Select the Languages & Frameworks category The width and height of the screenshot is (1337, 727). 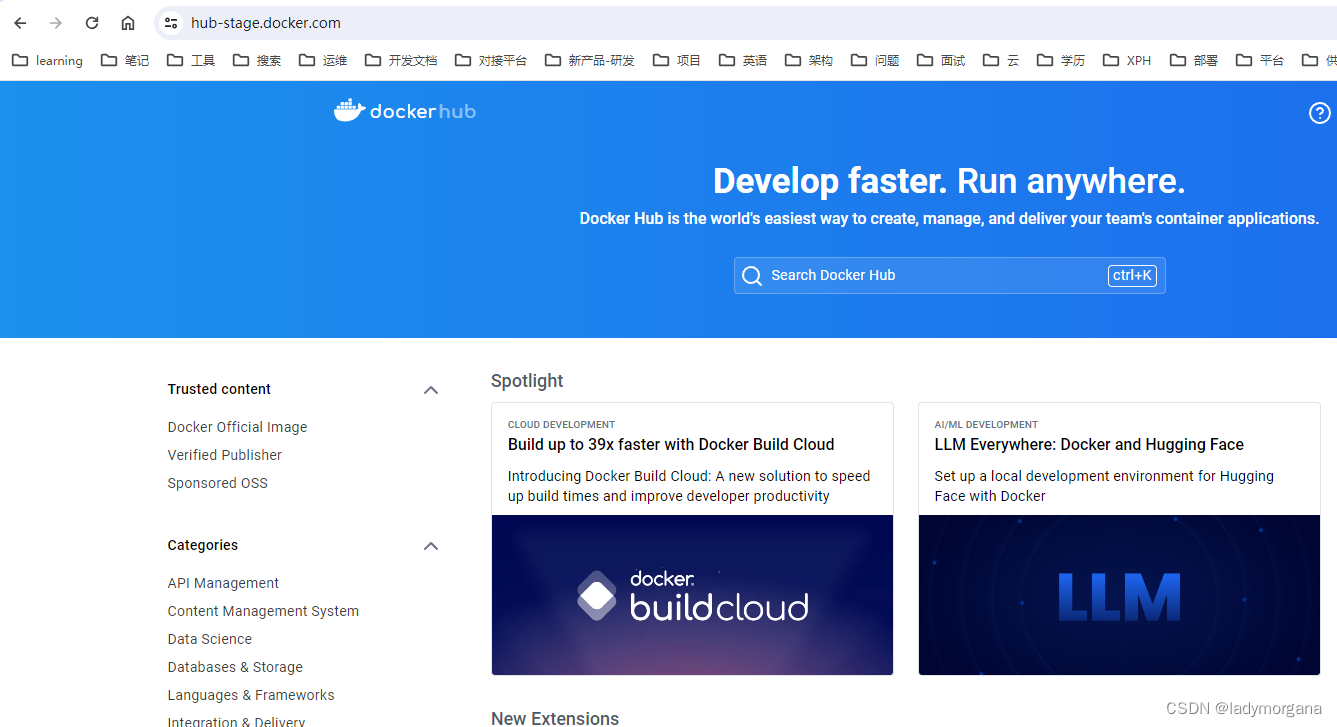(x=251, y=695)
